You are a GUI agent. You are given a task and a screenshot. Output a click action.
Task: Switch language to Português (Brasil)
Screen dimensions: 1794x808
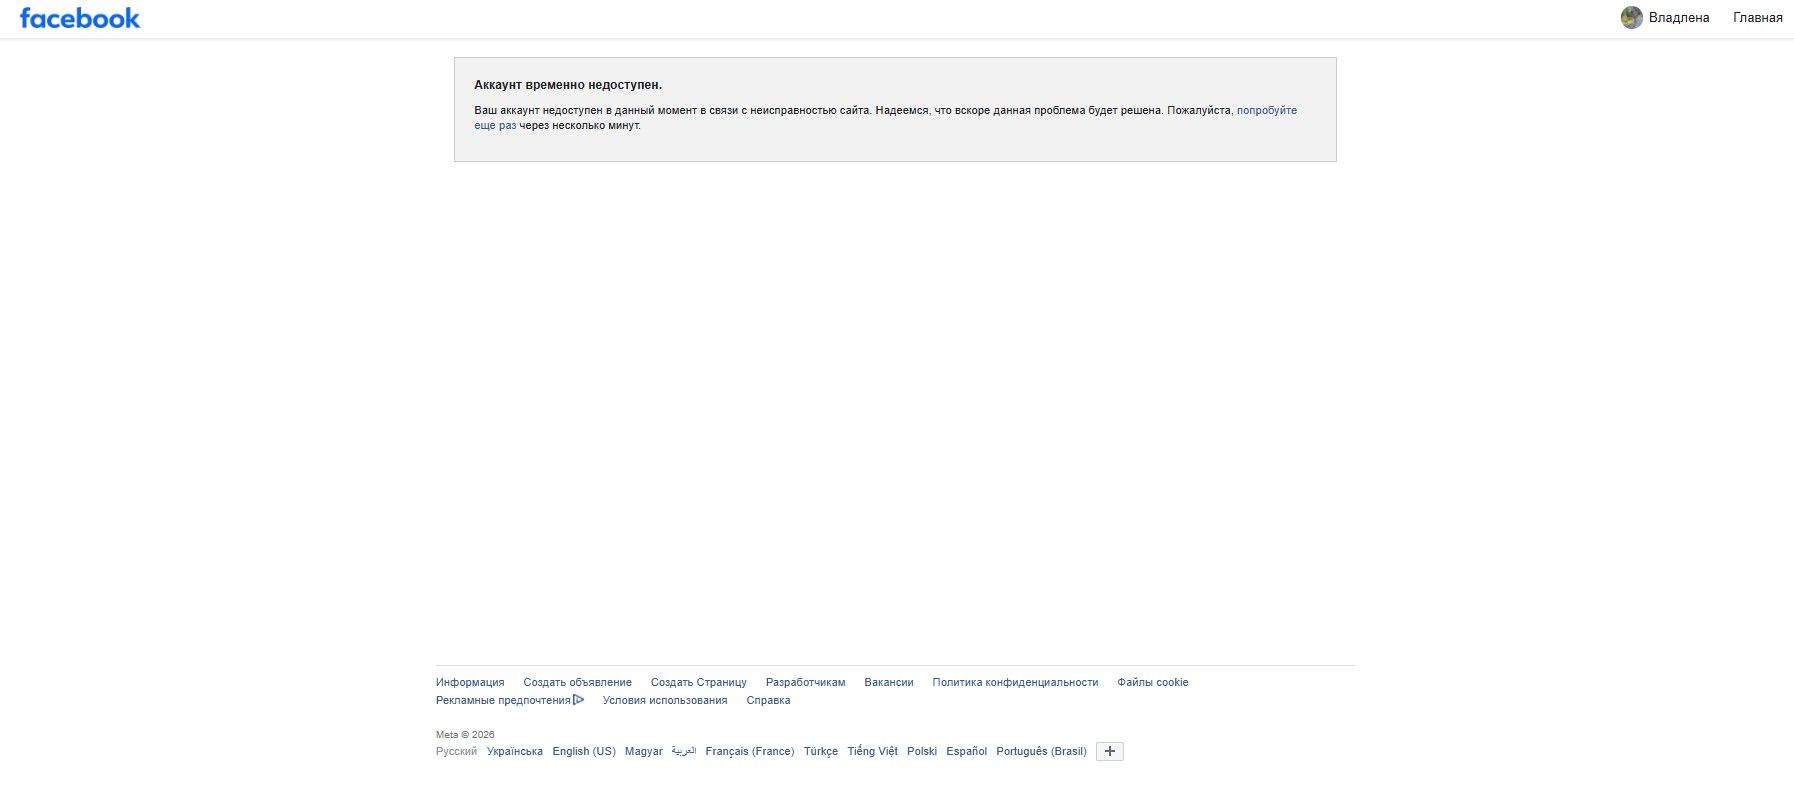(x=1041, y=751)
